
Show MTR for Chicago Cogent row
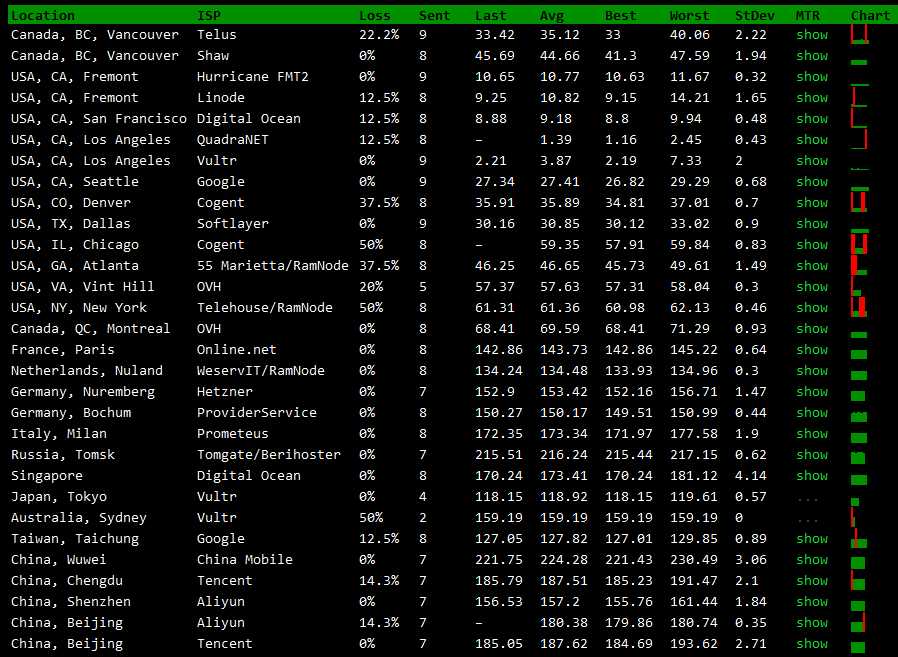(x=812, y=245)
